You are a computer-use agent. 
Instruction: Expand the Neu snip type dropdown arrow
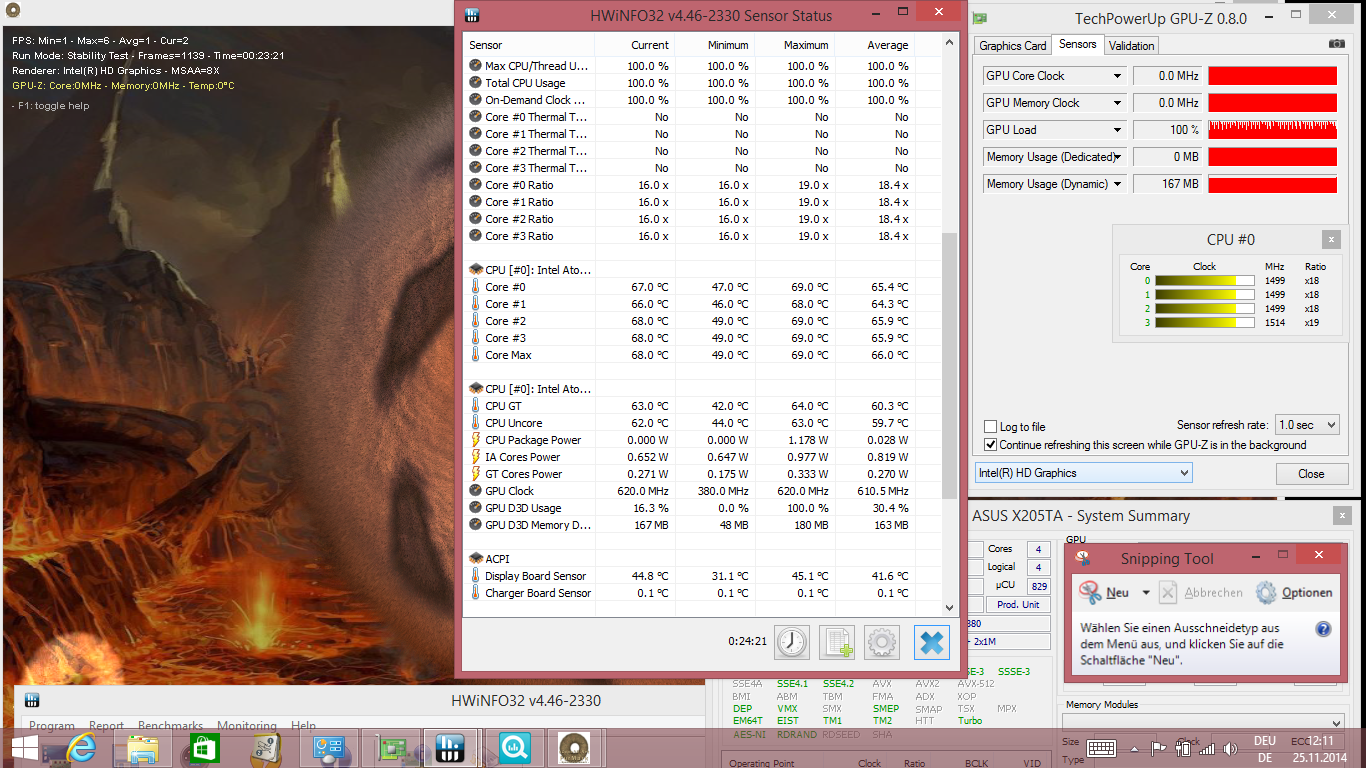1146,593
